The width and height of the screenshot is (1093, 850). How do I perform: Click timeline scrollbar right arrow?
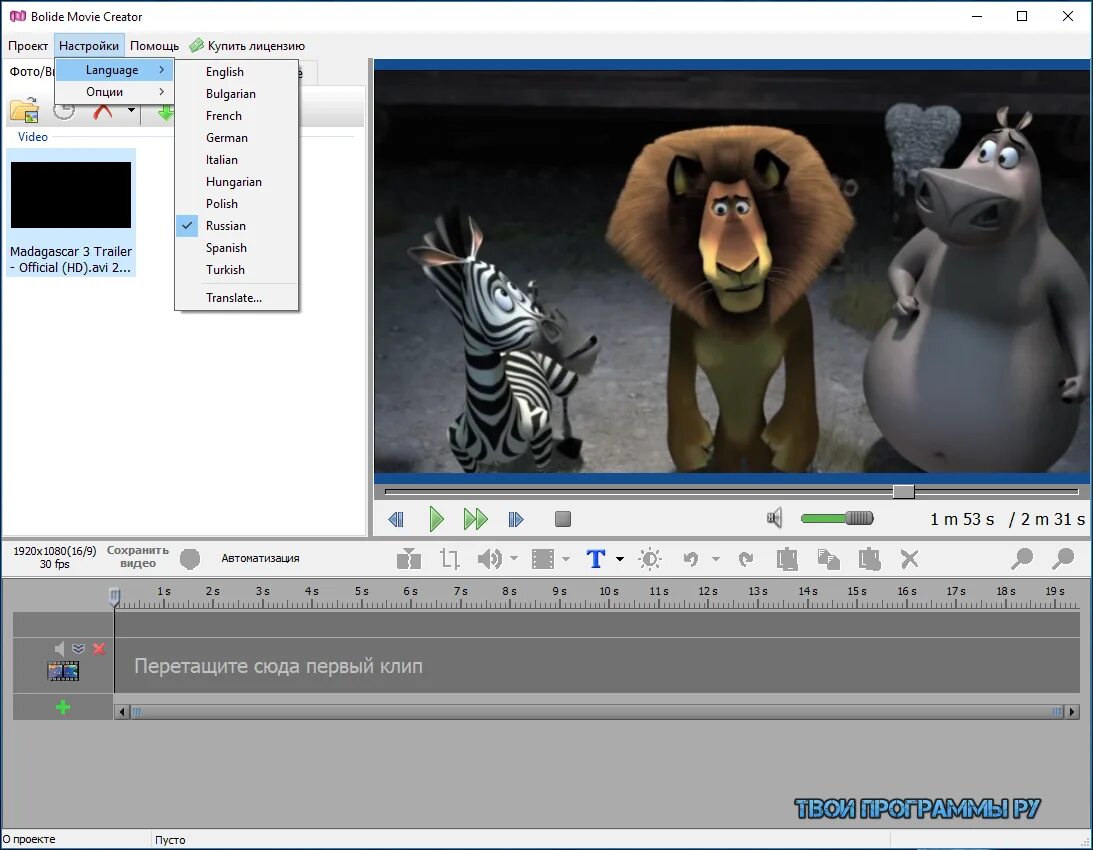pyautogui.click(x=1072, y=712)
